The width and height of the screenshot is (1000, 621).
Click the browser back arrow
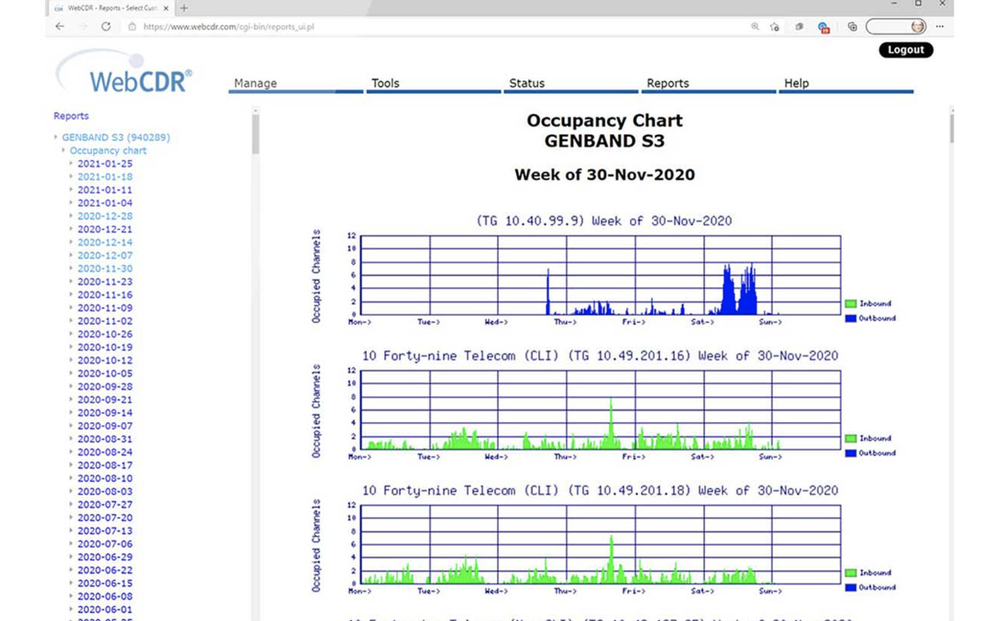pos(60,27)
